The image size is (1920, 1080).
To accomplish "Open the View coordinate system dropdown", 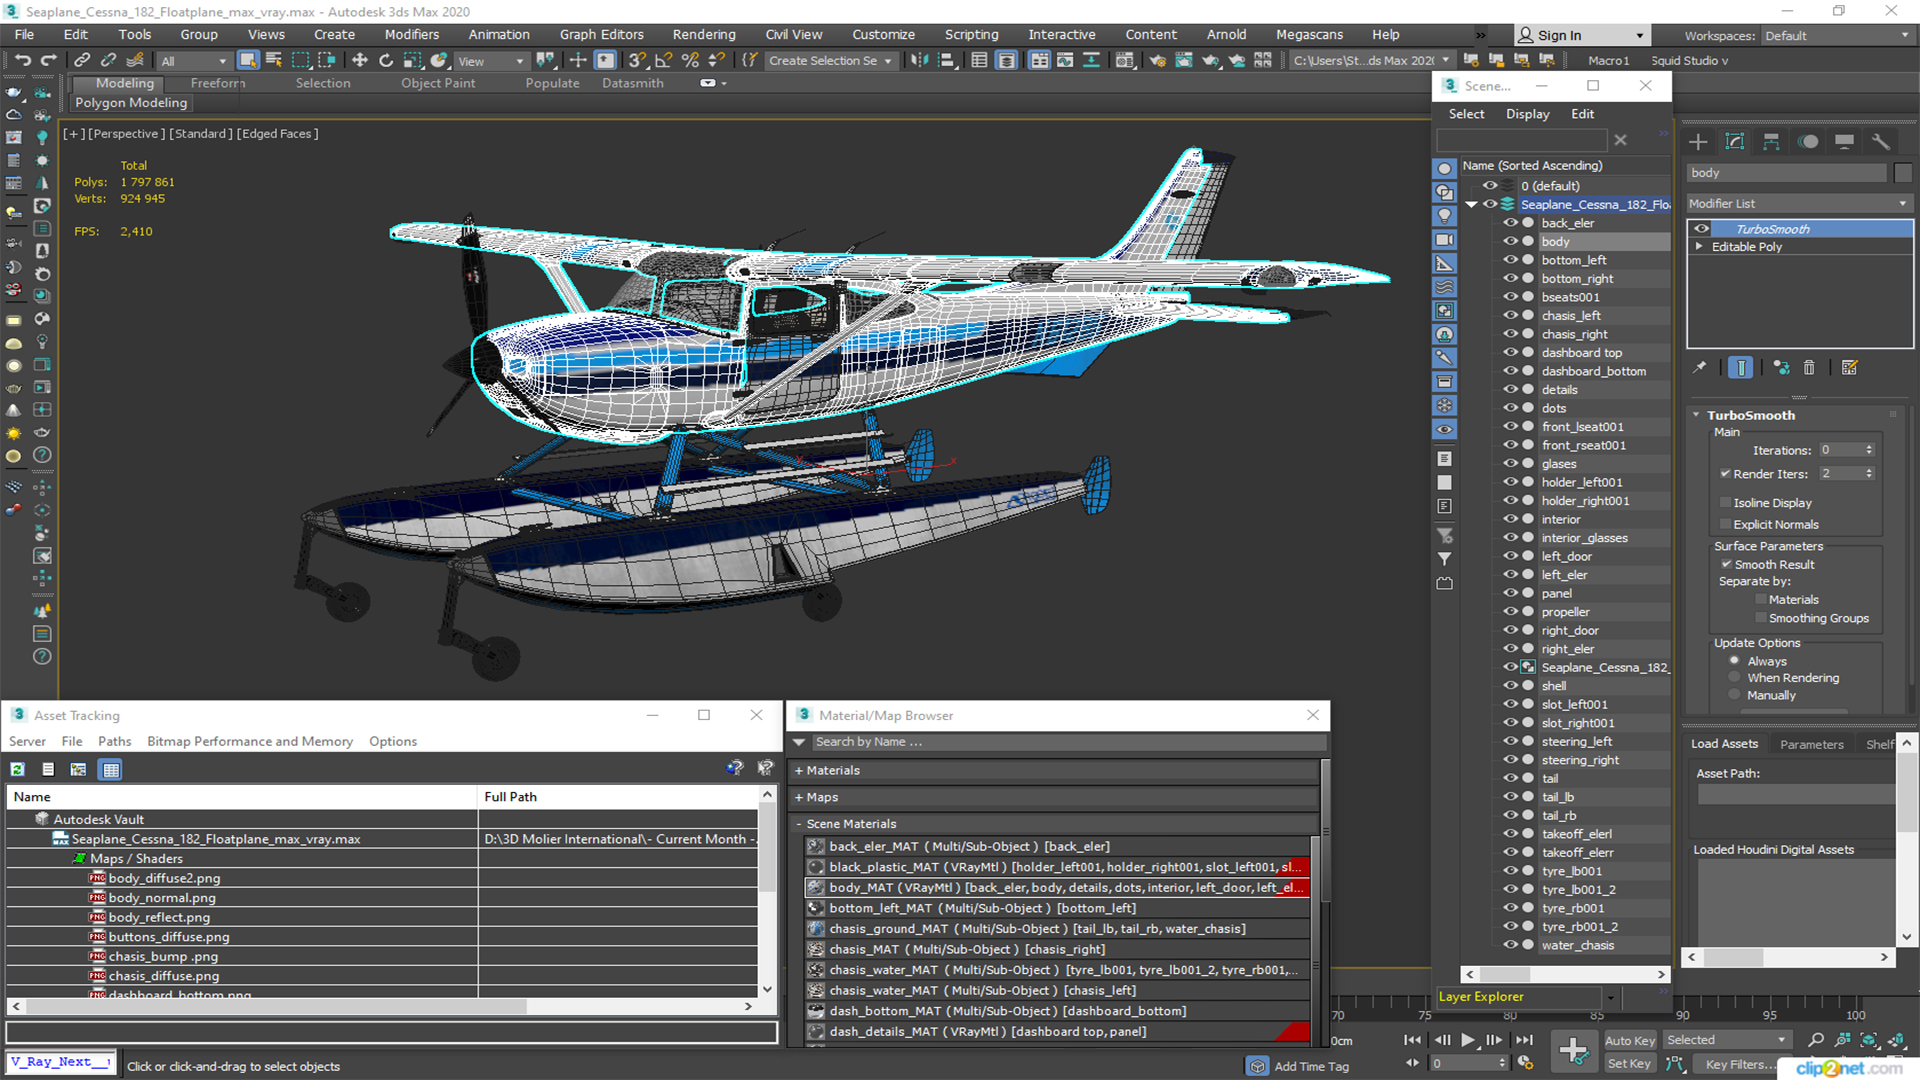I will (491, 61).
